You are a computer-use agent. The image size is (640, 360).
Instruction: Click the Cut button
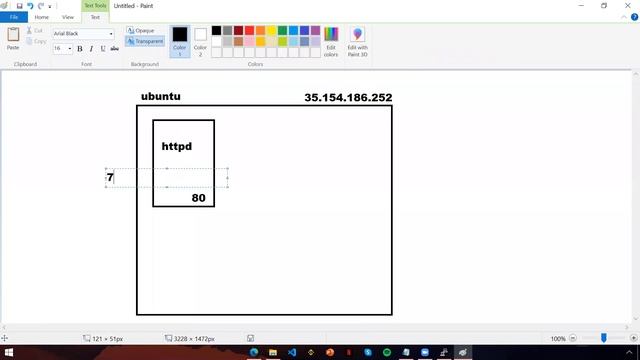[x=35, y=31]
